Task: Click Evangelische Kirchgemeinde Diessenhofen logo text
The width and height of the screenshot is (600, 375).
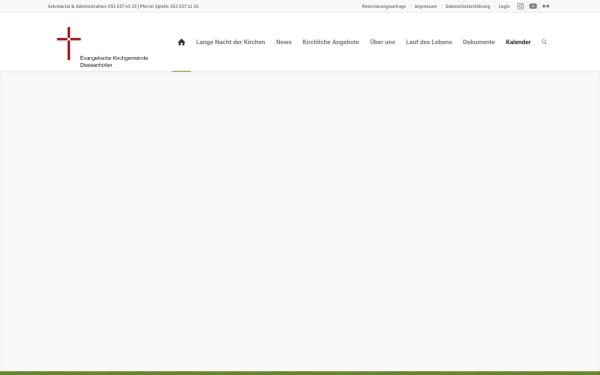Action: 114,62
